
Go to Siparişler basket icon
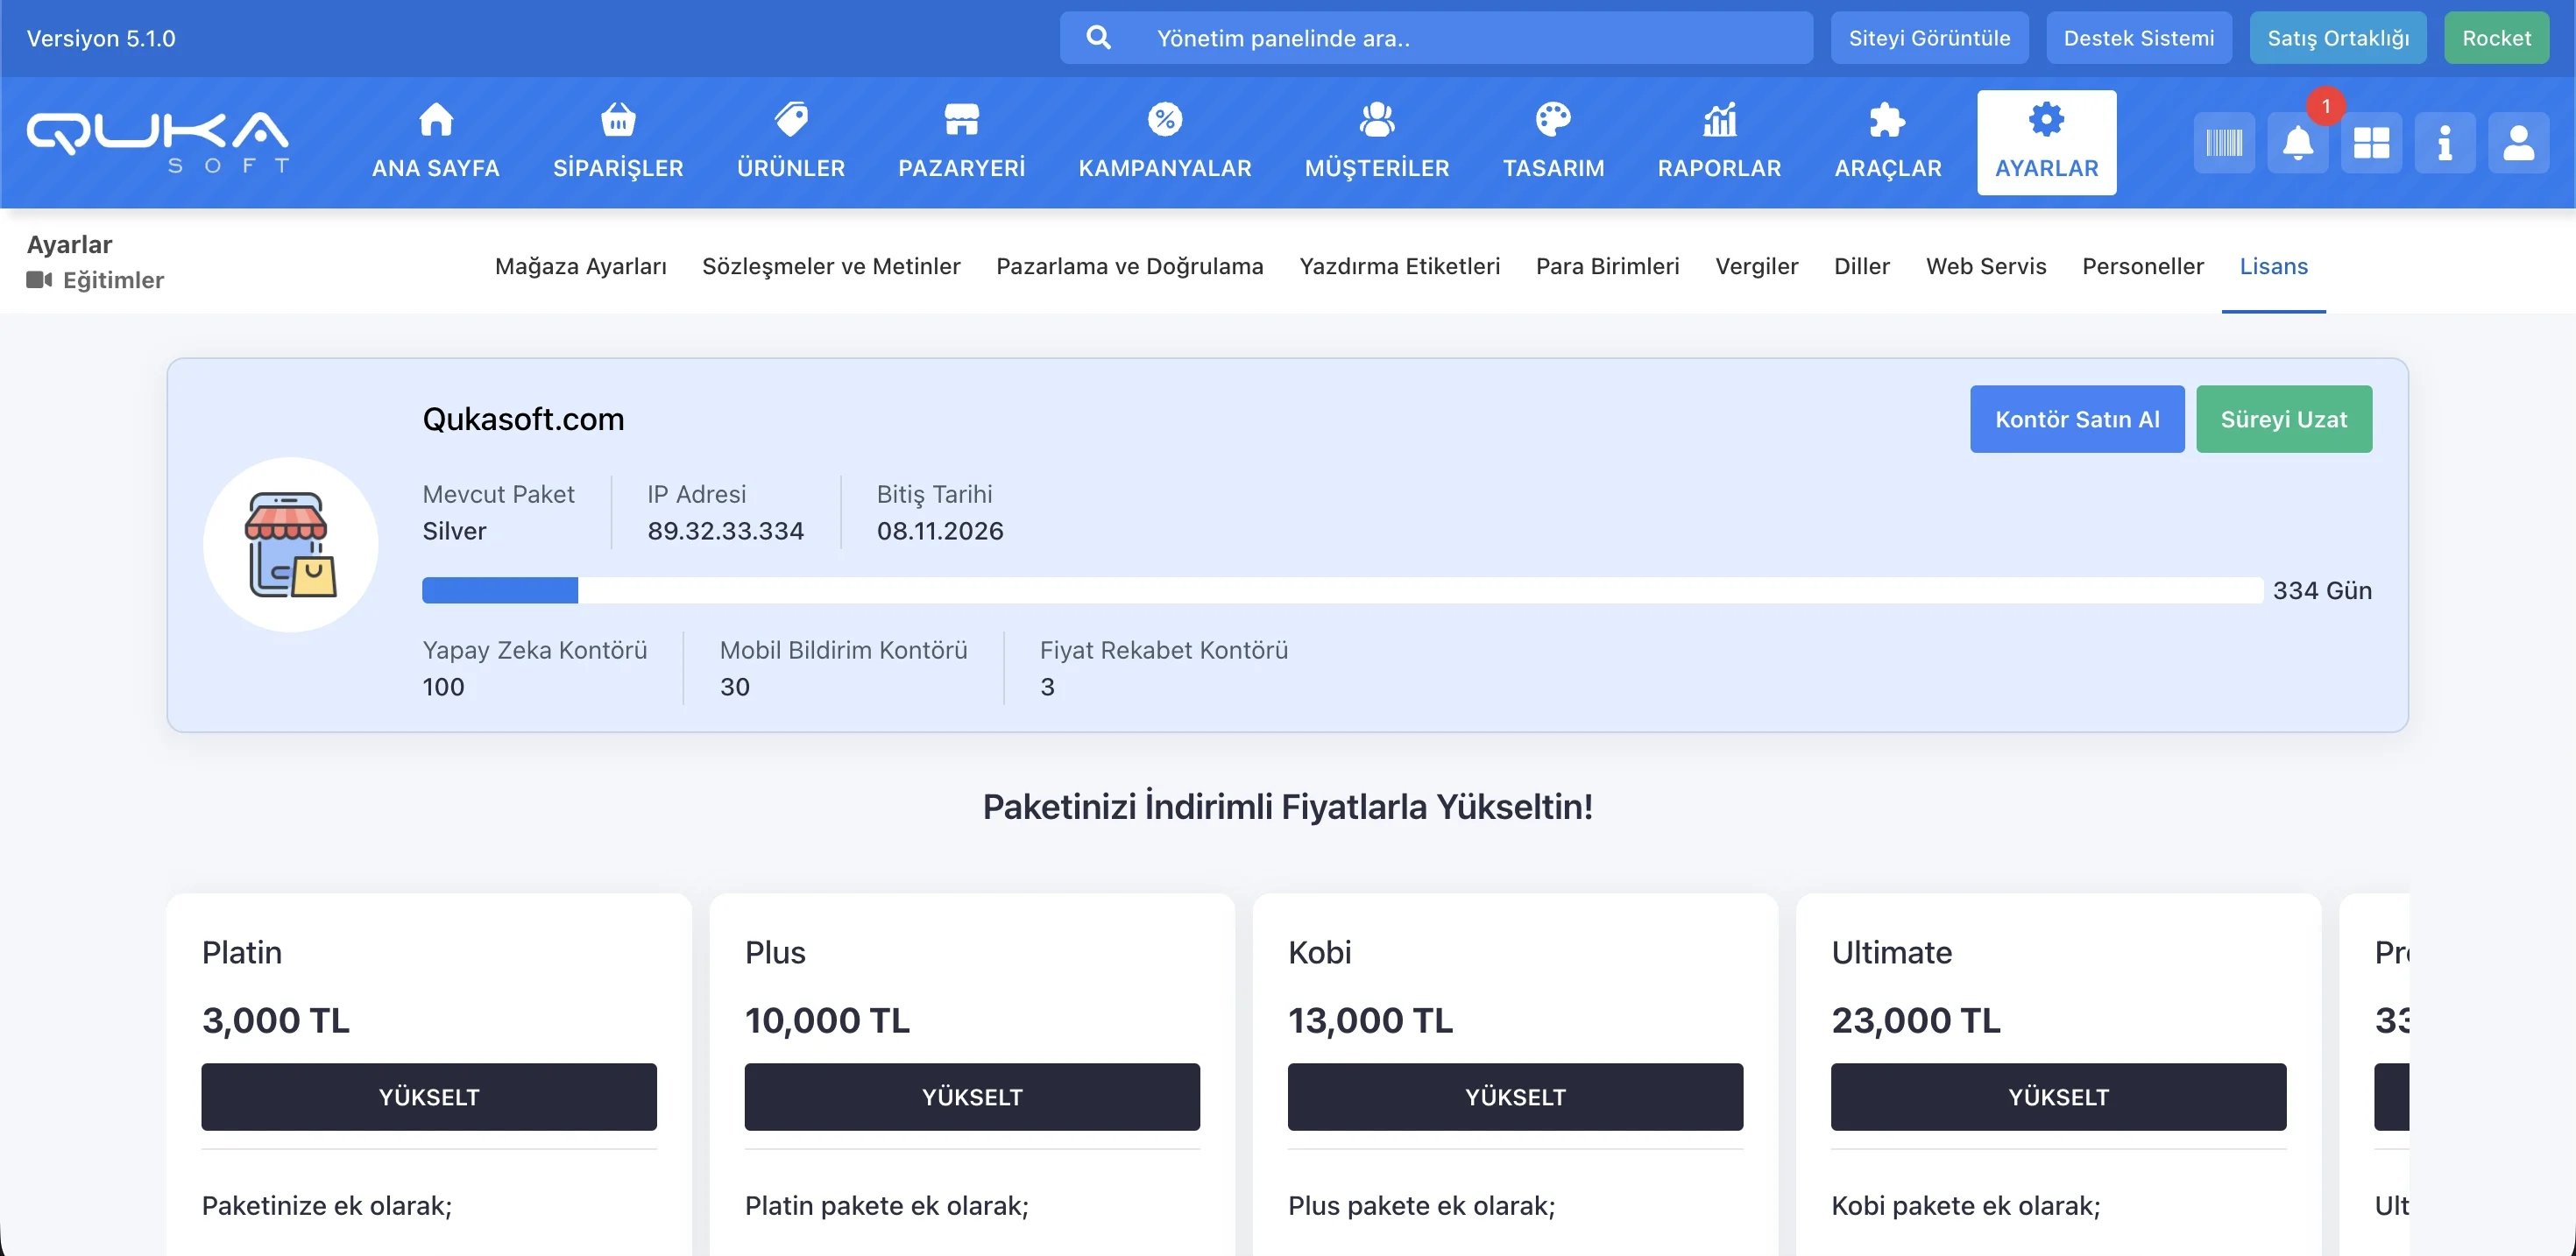[618, 120]
